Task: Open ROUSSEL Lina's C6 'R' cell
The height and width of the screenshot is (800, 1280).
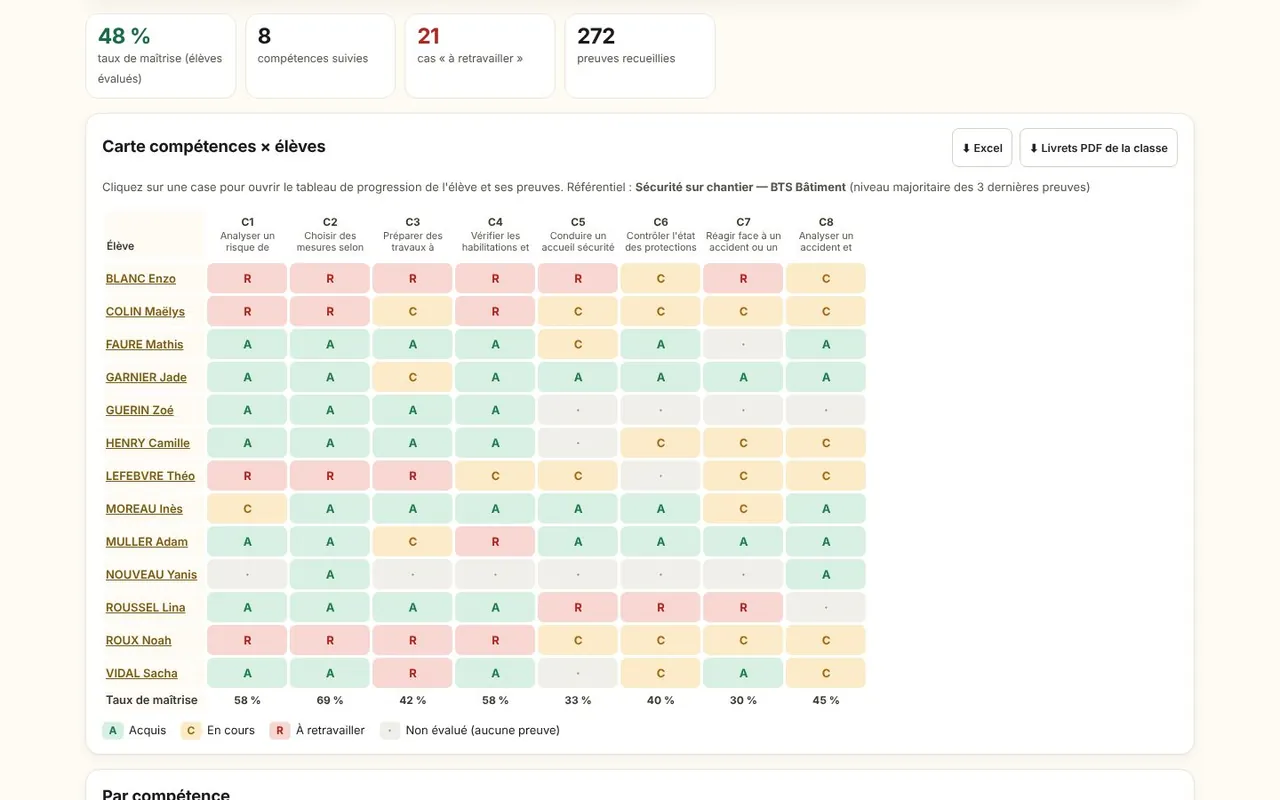Action: coord(661,609)
